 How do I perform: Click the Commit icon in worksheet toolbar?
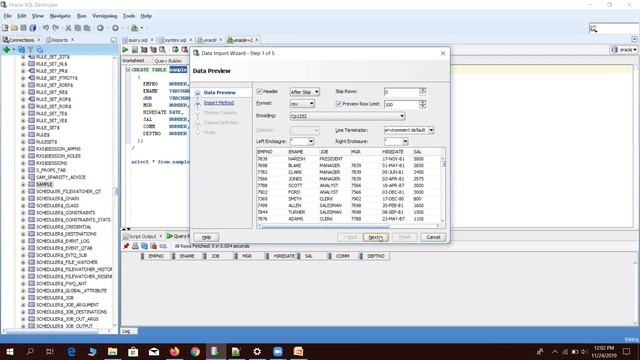(175, 49)
